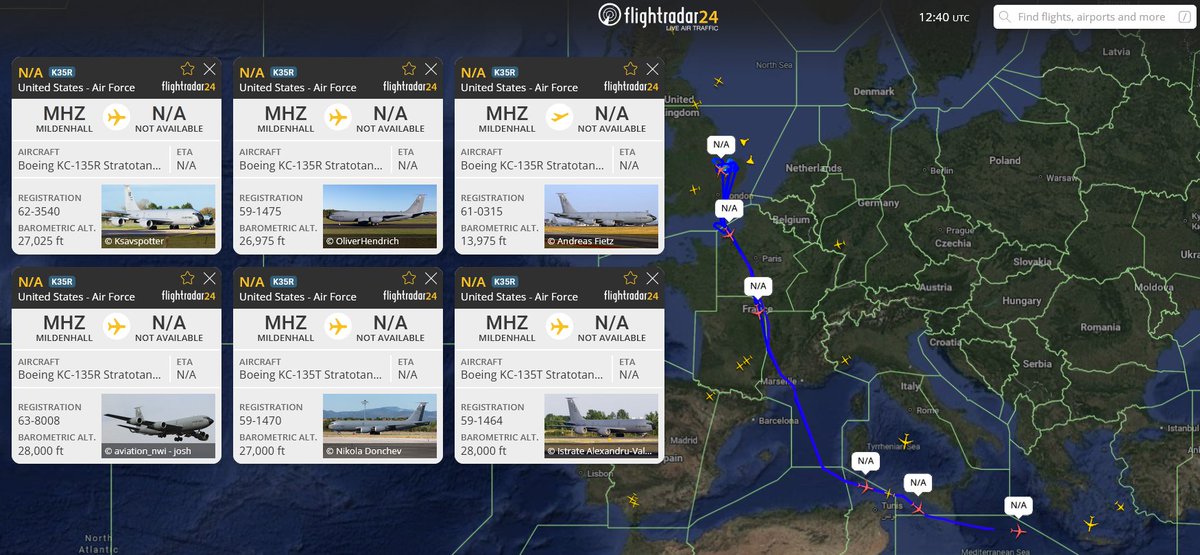Open the flightradar24 logo at top center
Screen dimensions: 1200x555
click(657, 16)
